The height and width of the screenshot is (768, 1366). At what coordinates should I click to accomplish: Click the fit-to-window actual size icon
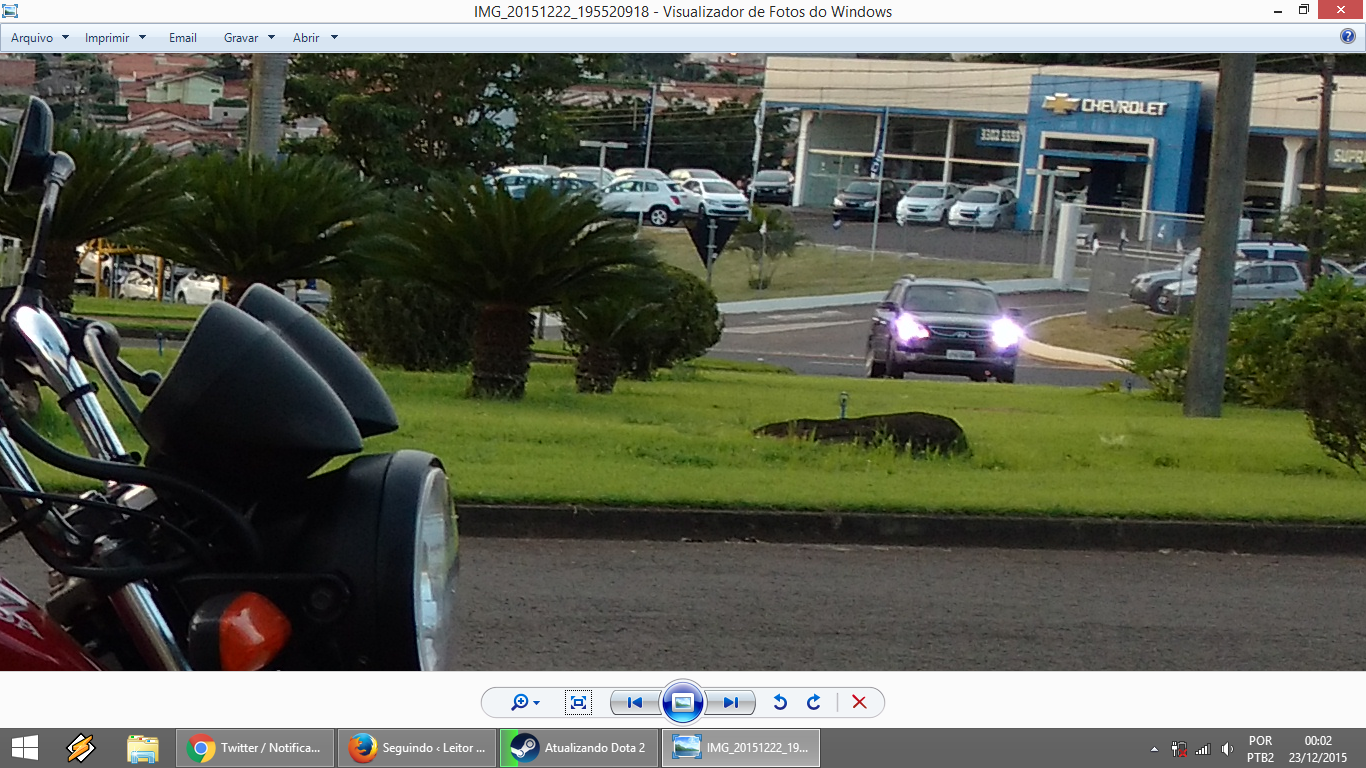(x=578, y=702)
